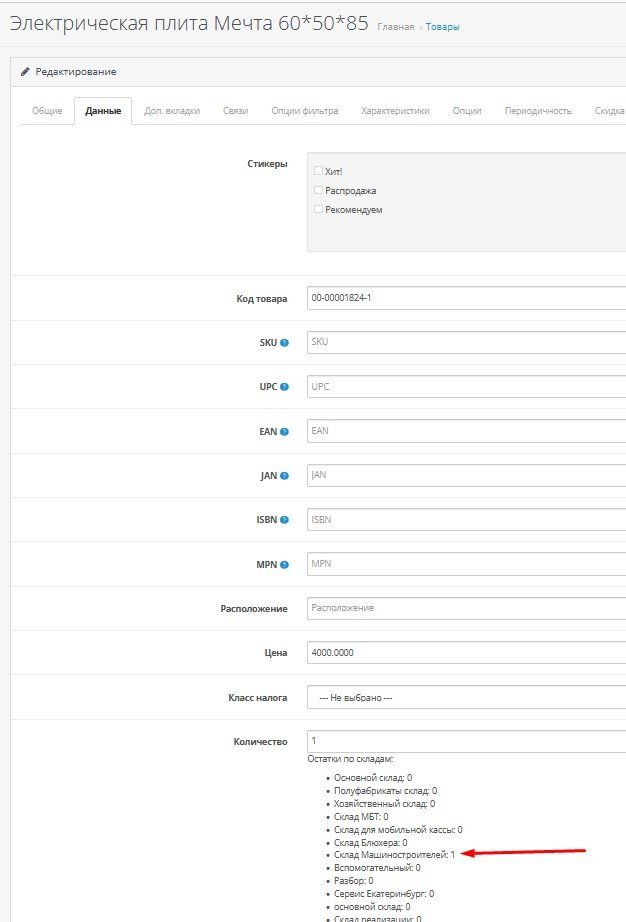This screenshot has width=626, height=922.
Task: Click the "Вспомогательный: 0" entry
Action: (x=377, y=868)
